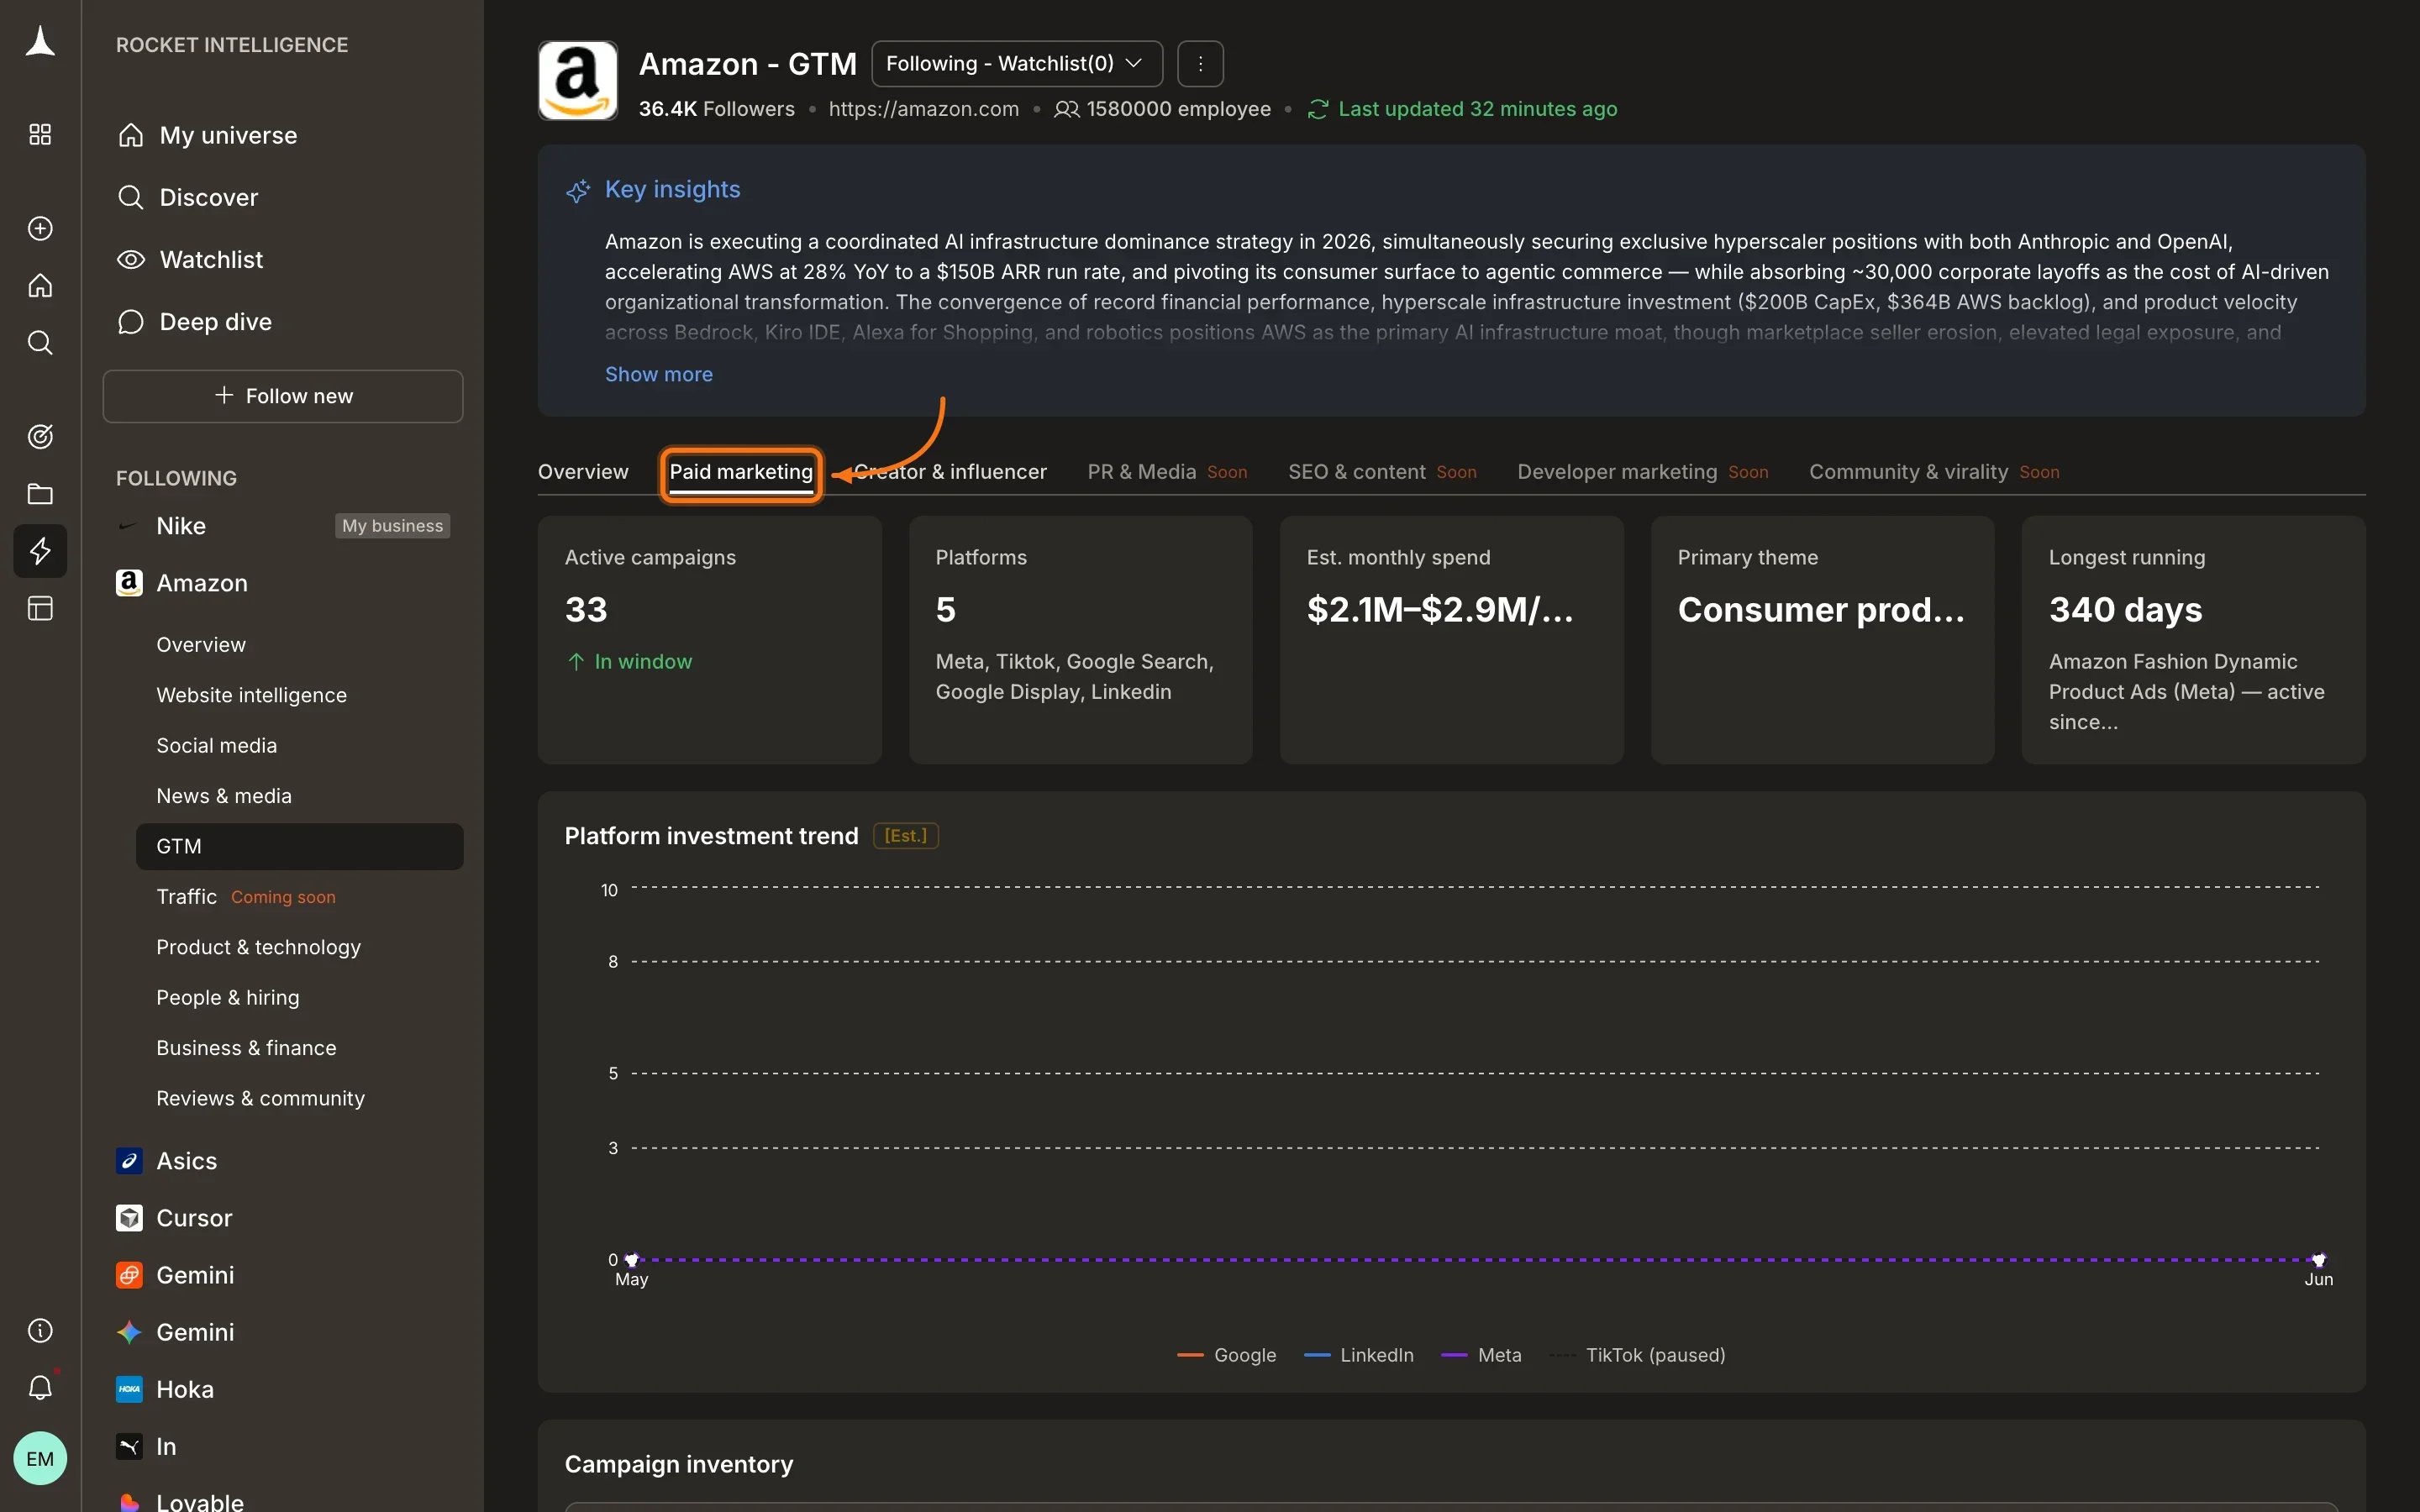2420x1512 pixels.
Task: Click the Amazon logo in the page header
Action: pyautogui.click(x=578, y=80)
